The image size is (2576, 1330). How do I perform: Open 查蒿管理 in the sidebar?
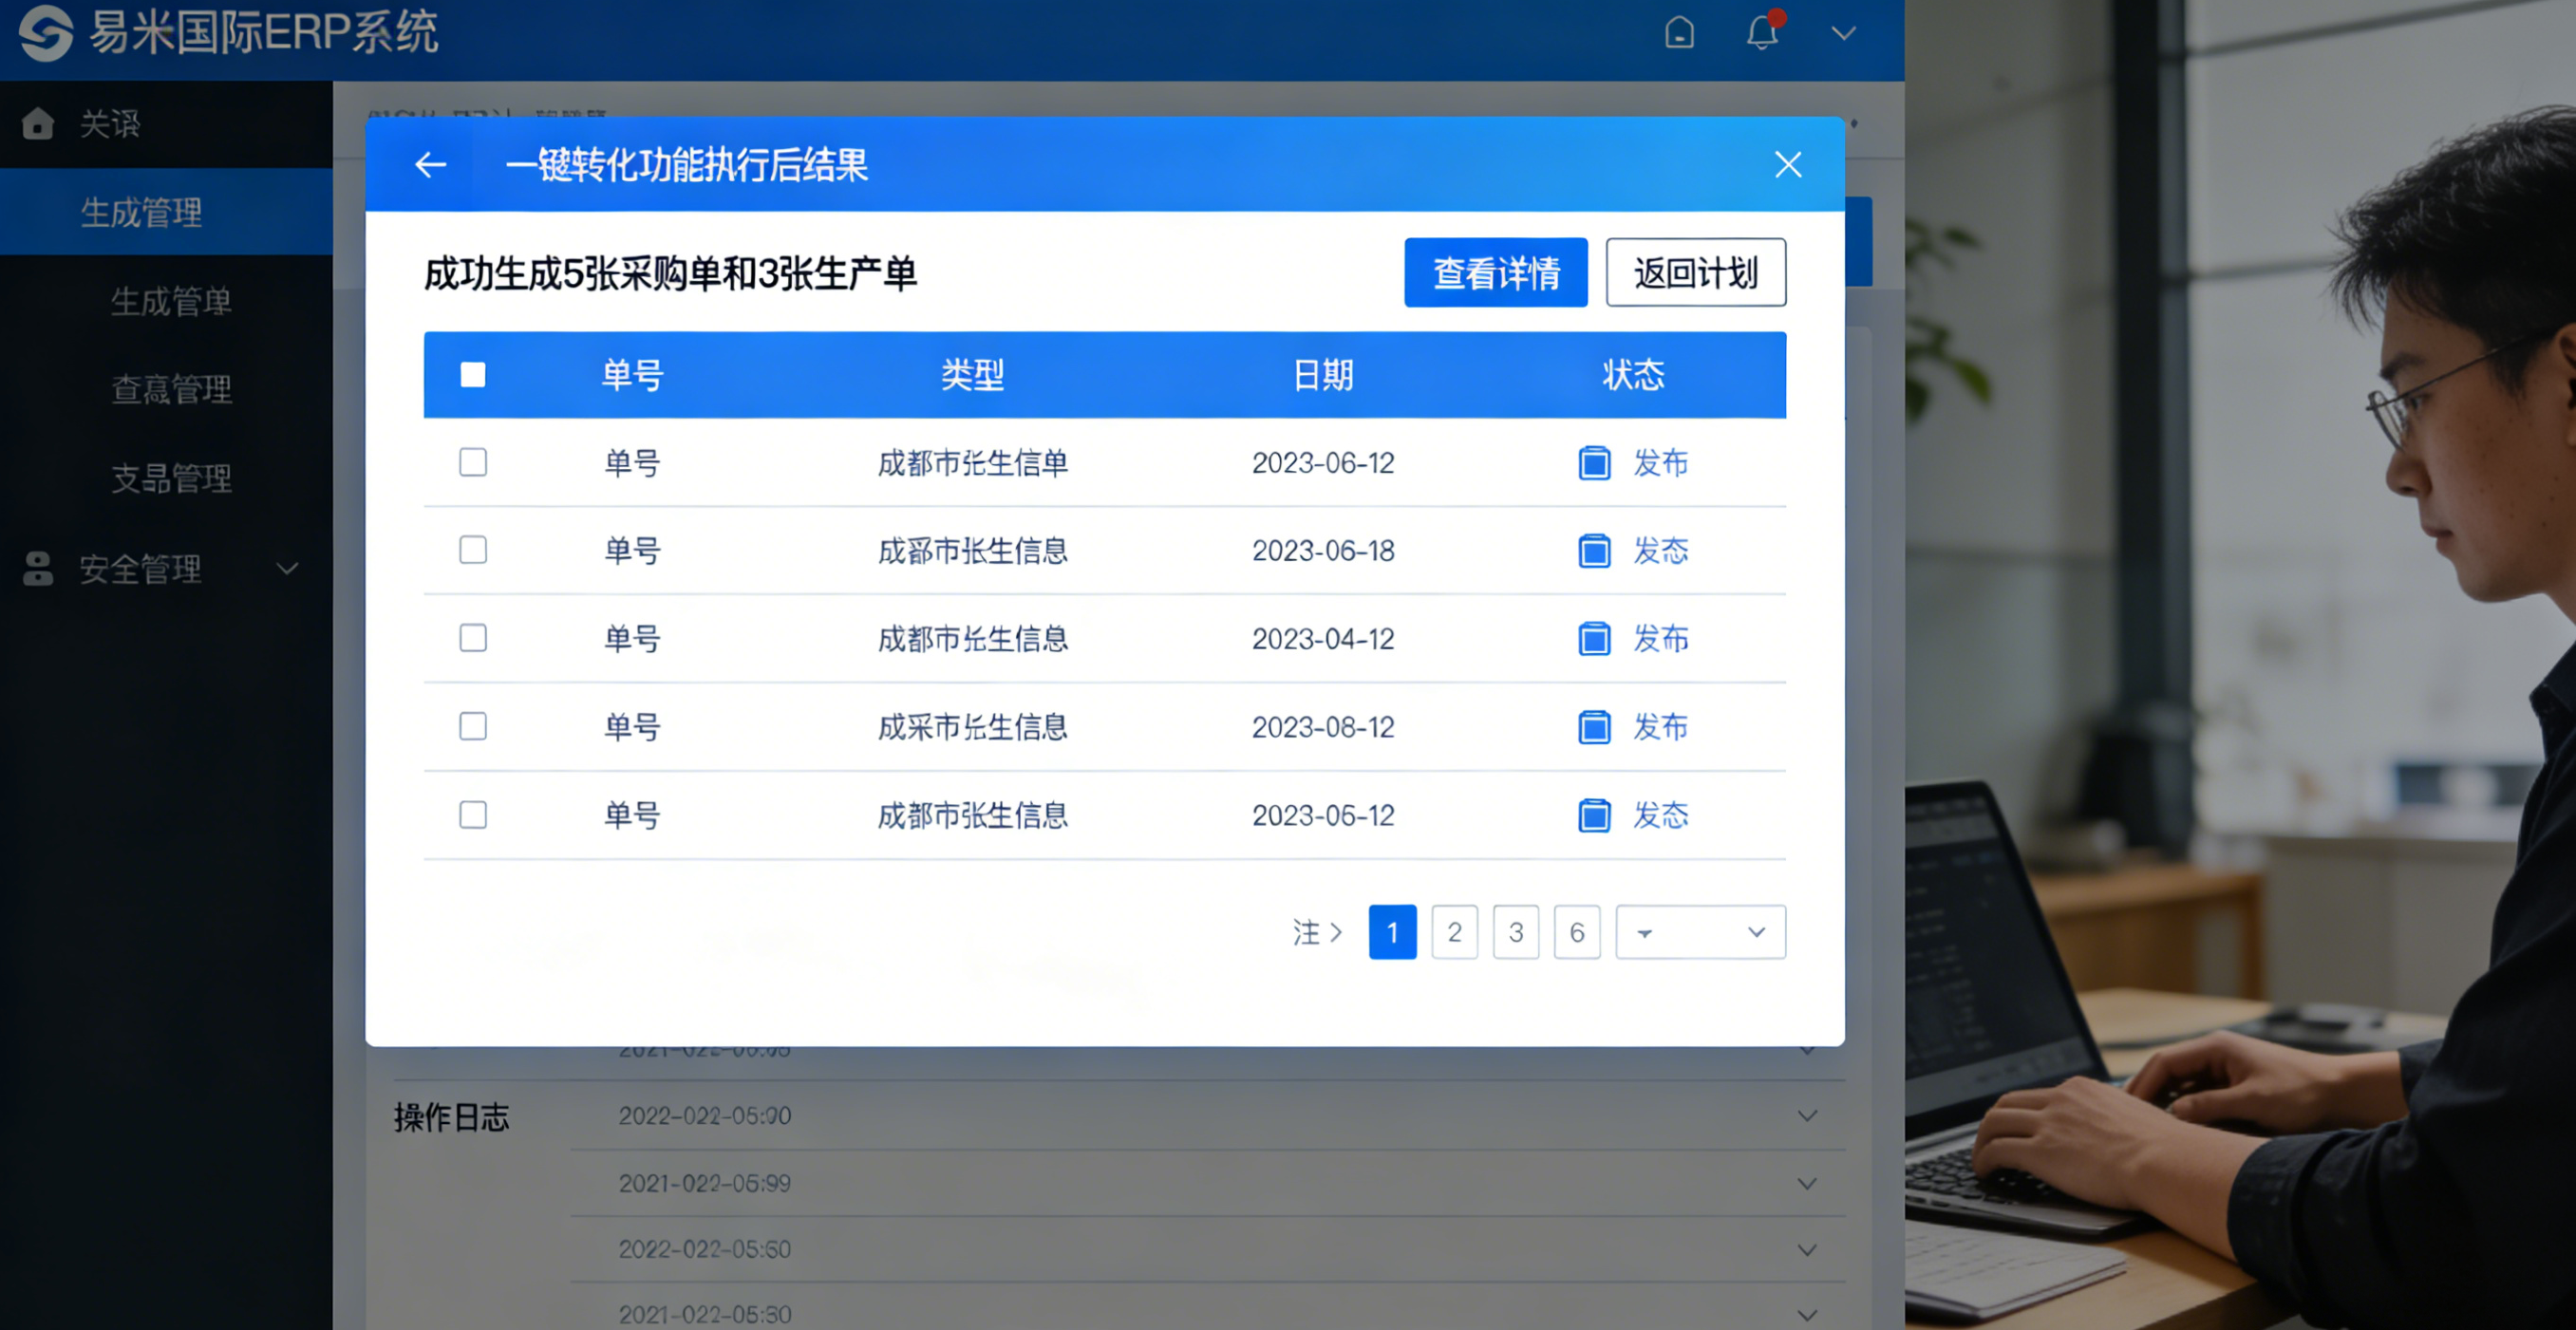click(171, 389)
